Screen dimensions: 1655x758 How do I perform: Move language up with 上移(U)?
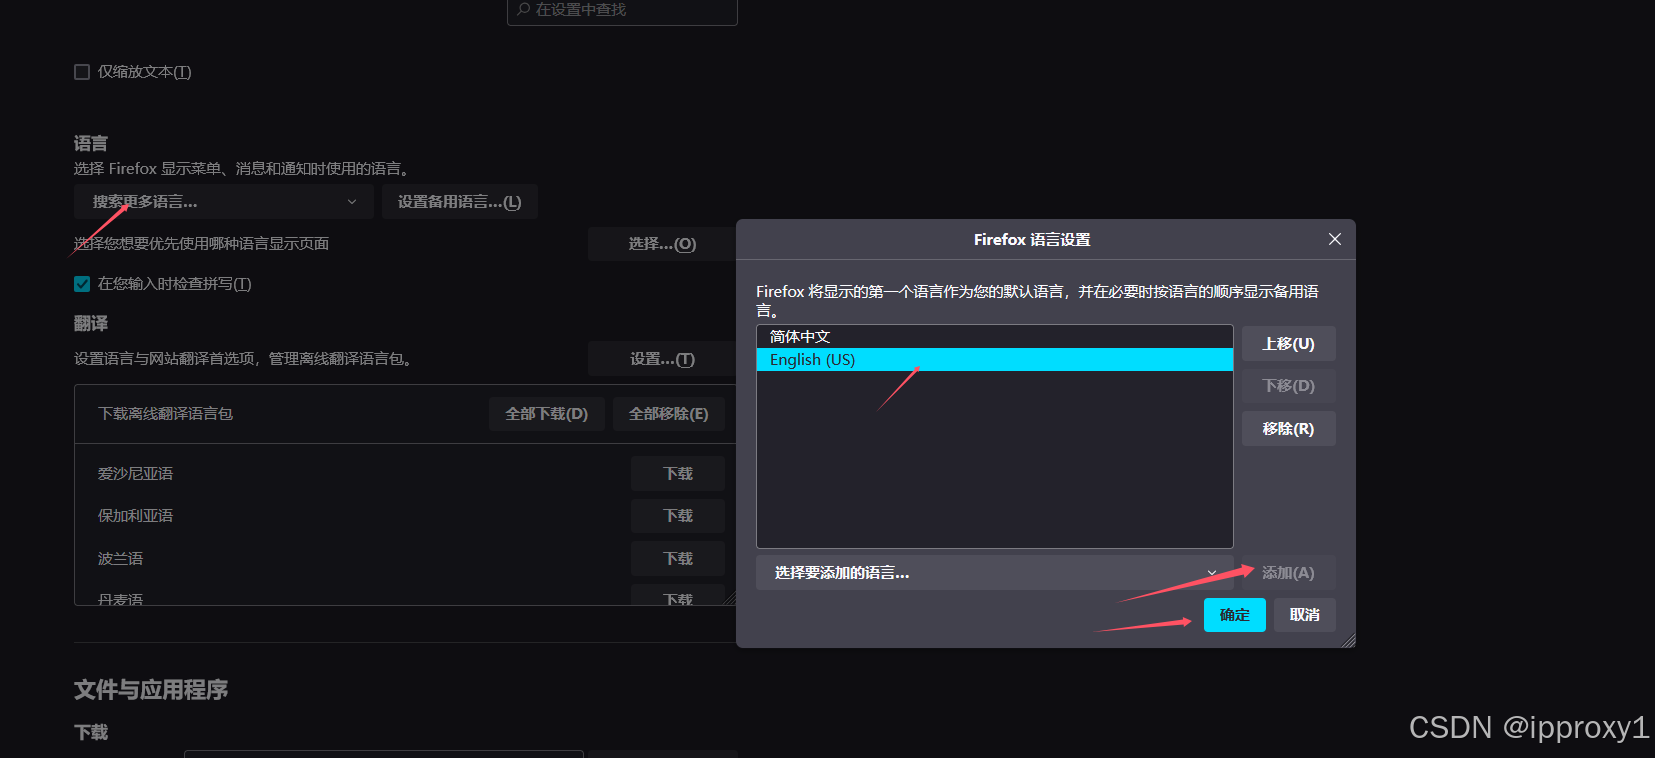1289,344
